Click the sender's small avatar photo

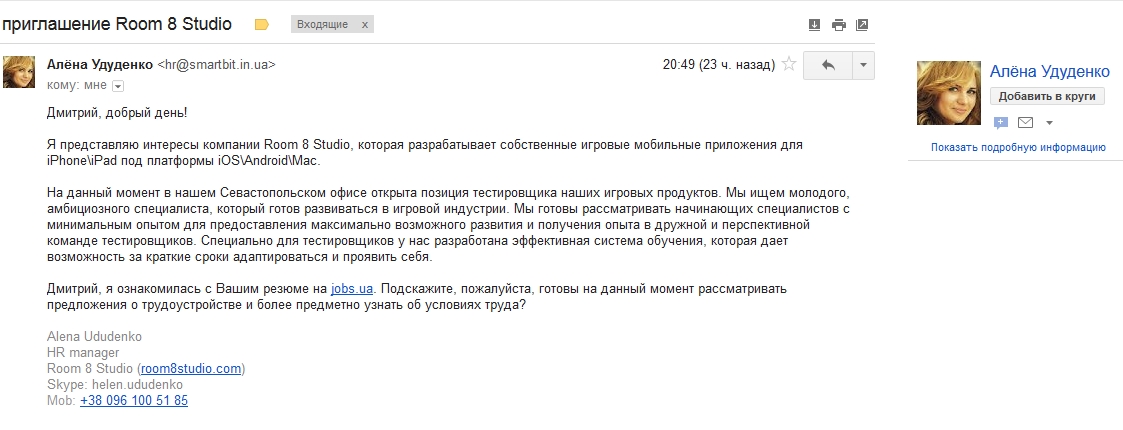click(20, 72)
